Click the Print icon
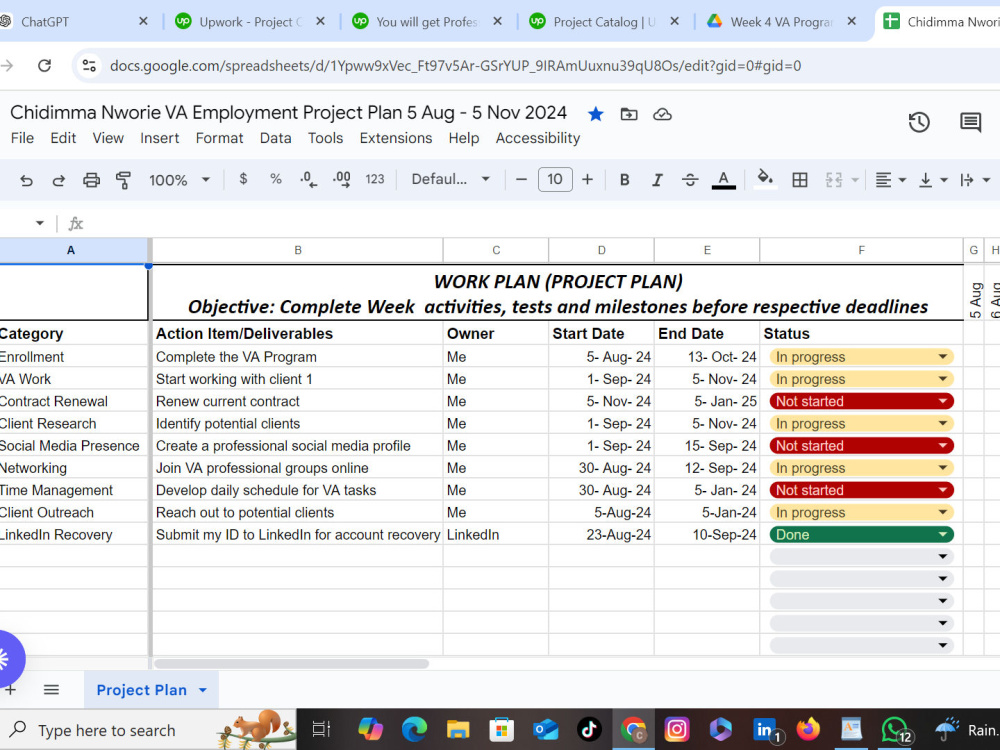The height and width of the screenshot is (750, 1000). pos(91,180)
